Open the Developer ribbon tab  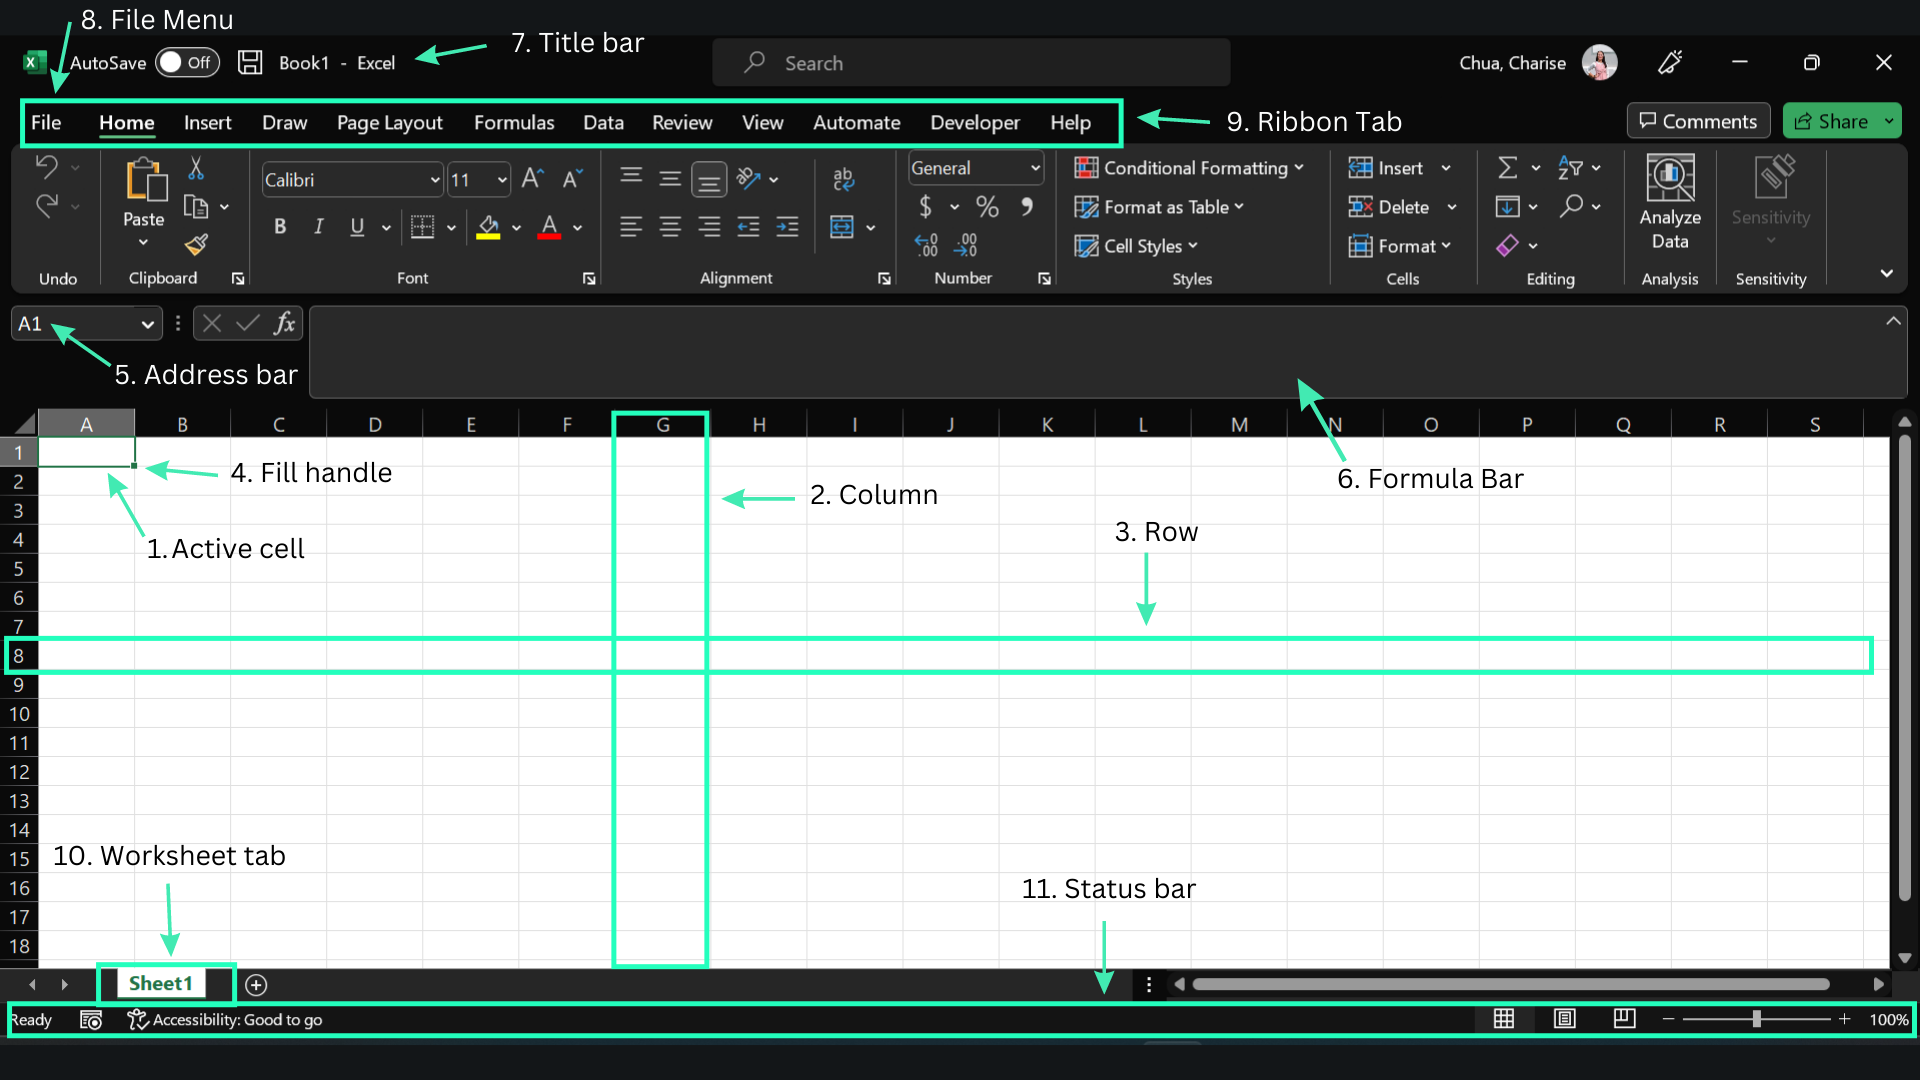point(974,122)
